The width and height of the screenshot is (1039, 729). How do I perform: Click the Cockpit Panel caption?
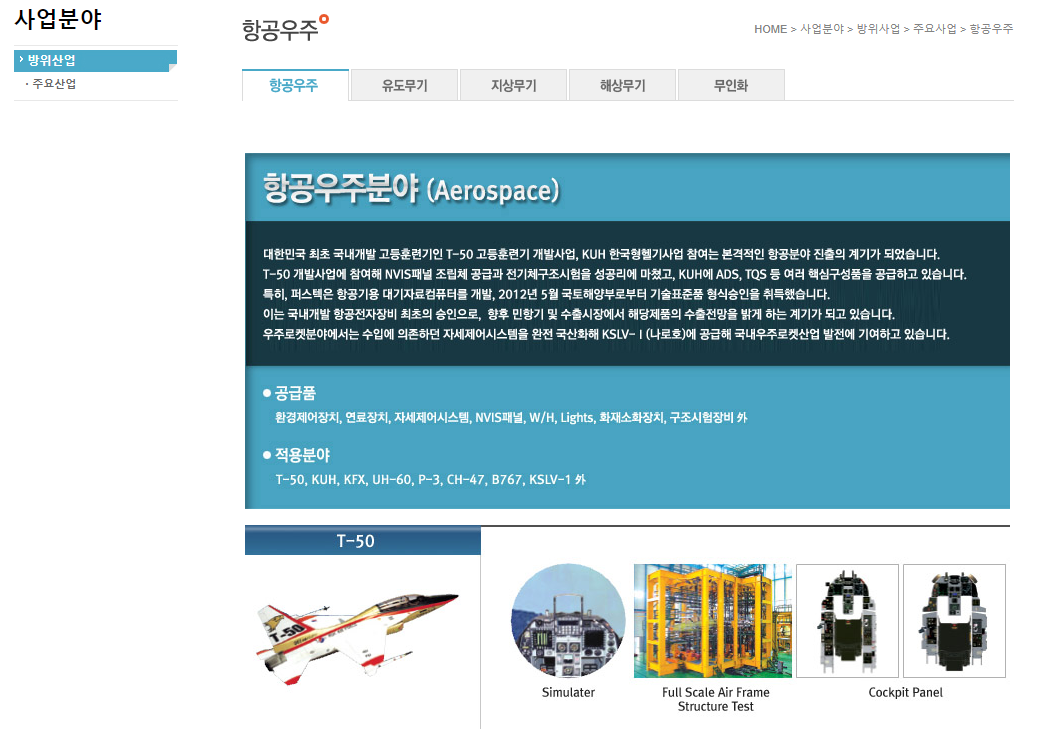[x=905, y=693]
